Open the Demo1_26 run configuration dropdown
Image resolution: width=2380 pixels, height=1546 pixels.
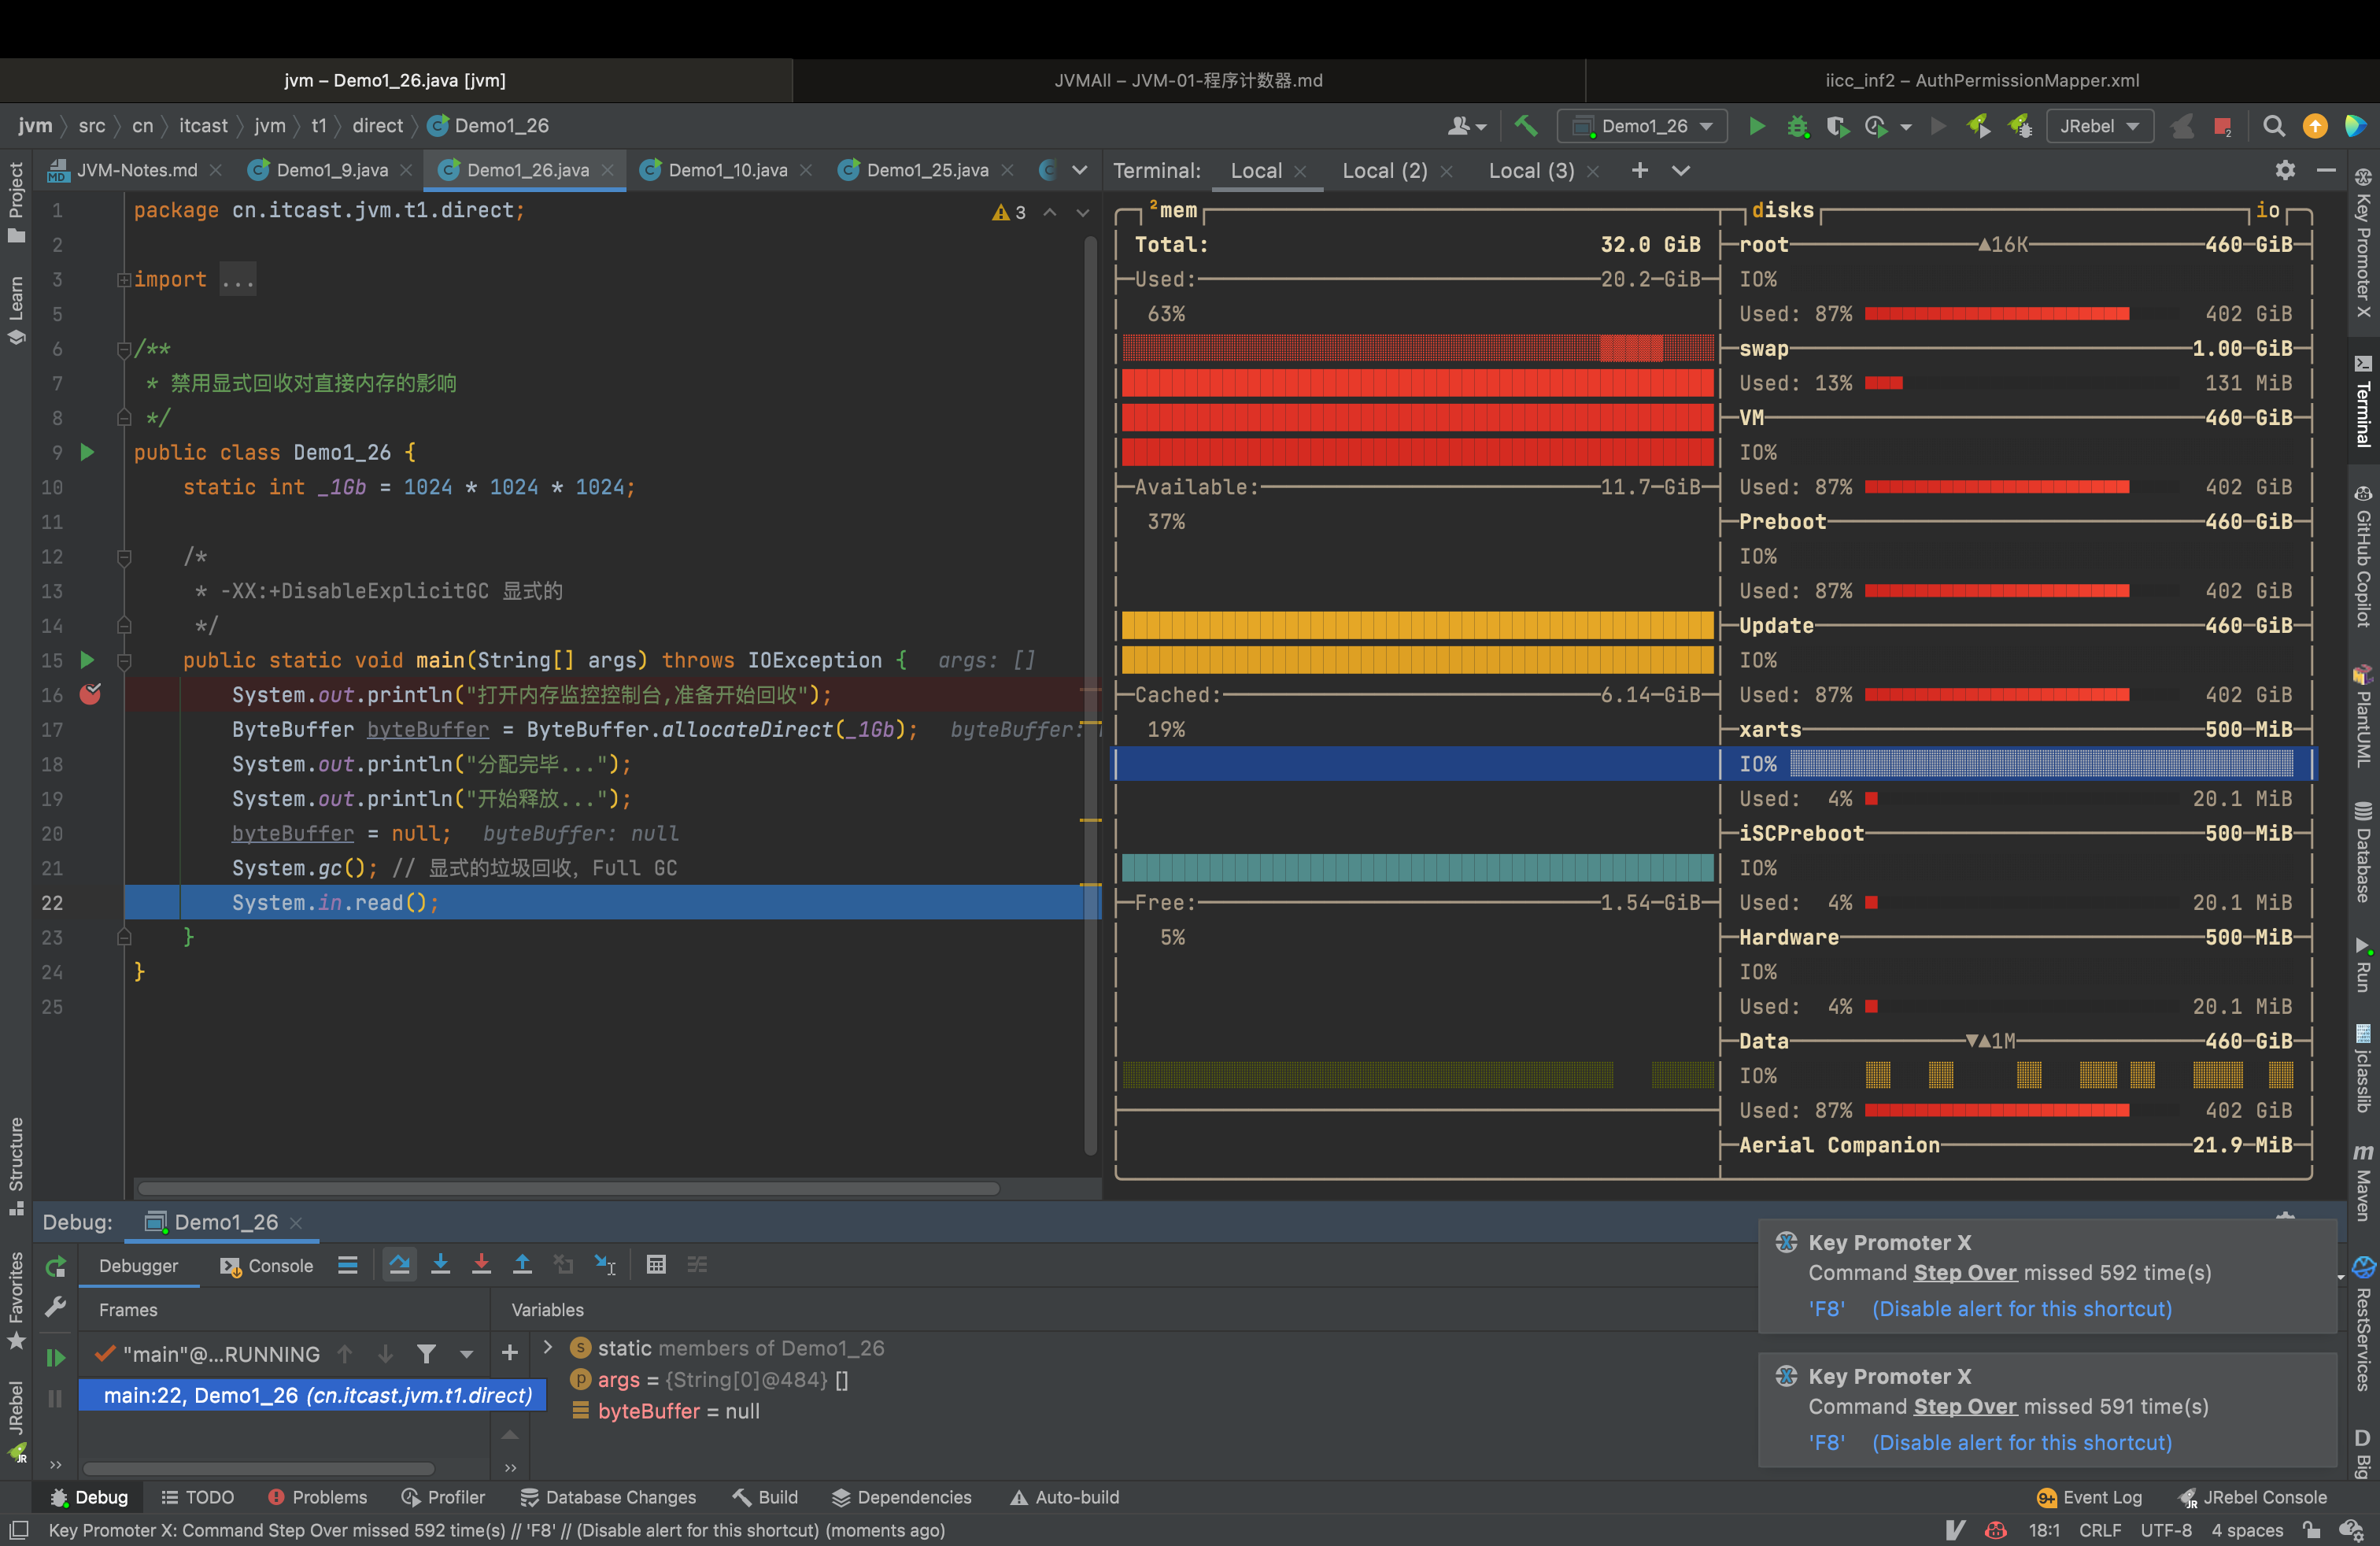(1643, 126)
